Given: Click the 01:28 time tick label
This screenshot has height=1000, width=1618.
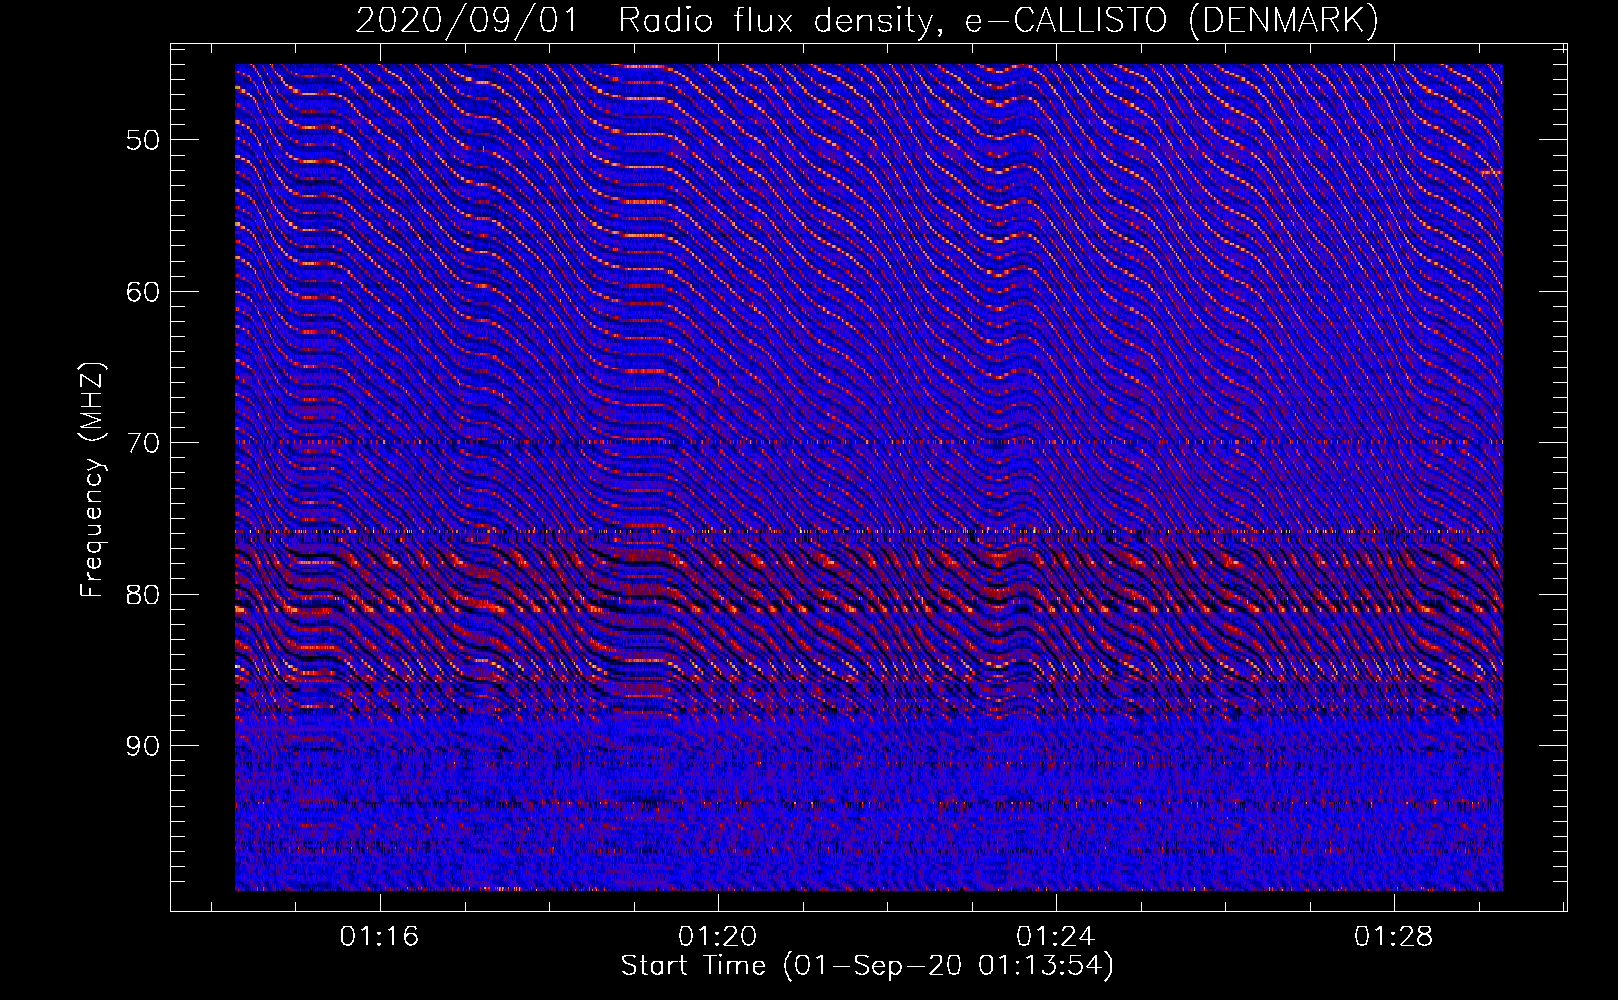Looking at the screenshot, I should pyautogui.click(x=1393, y=937).
